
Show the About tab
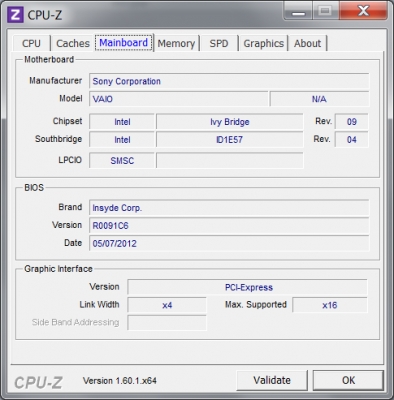pos(307,43)
